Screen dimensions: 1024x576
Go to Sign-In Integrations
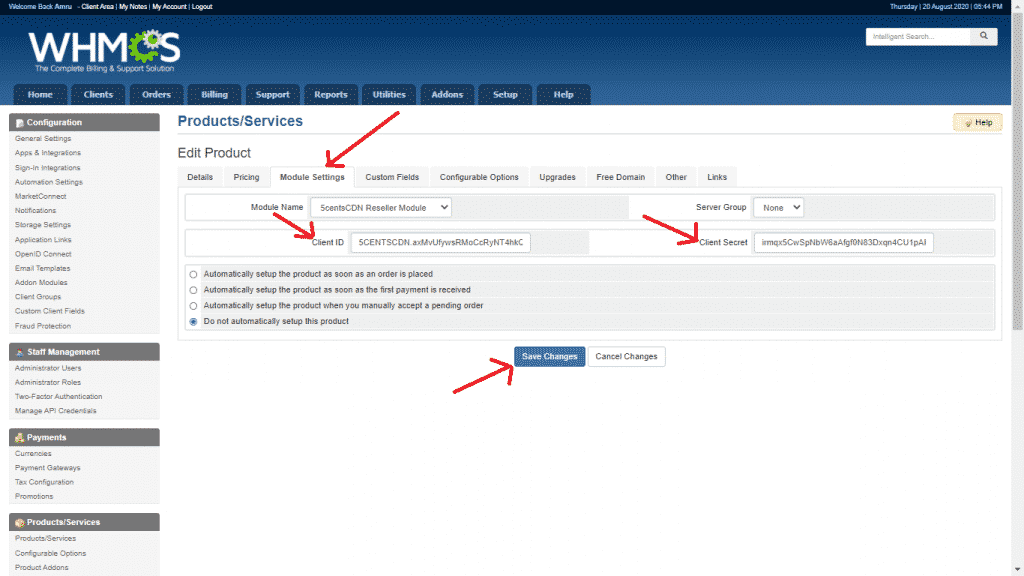click(x=48, y=168)
